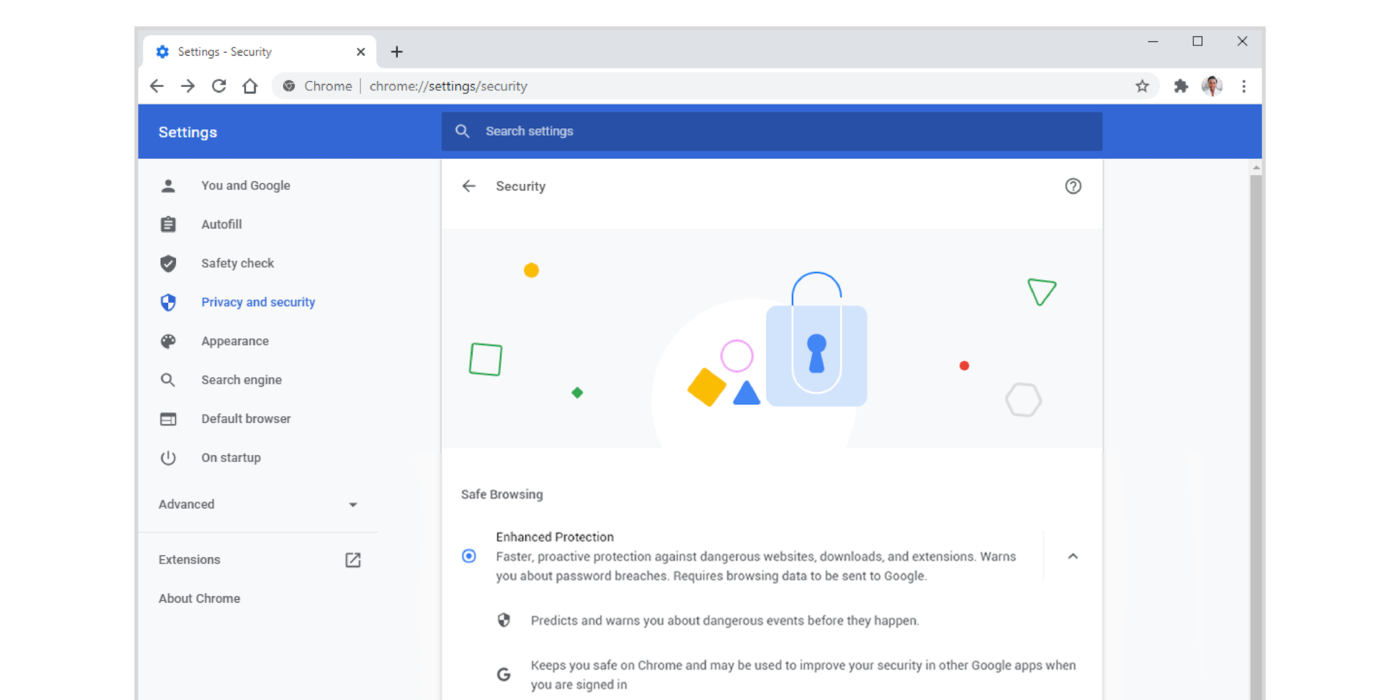The width and height of the screenshot is (1400, 700).
Task: Click the Appearance palette icon
Action: (x=168, y=340)
